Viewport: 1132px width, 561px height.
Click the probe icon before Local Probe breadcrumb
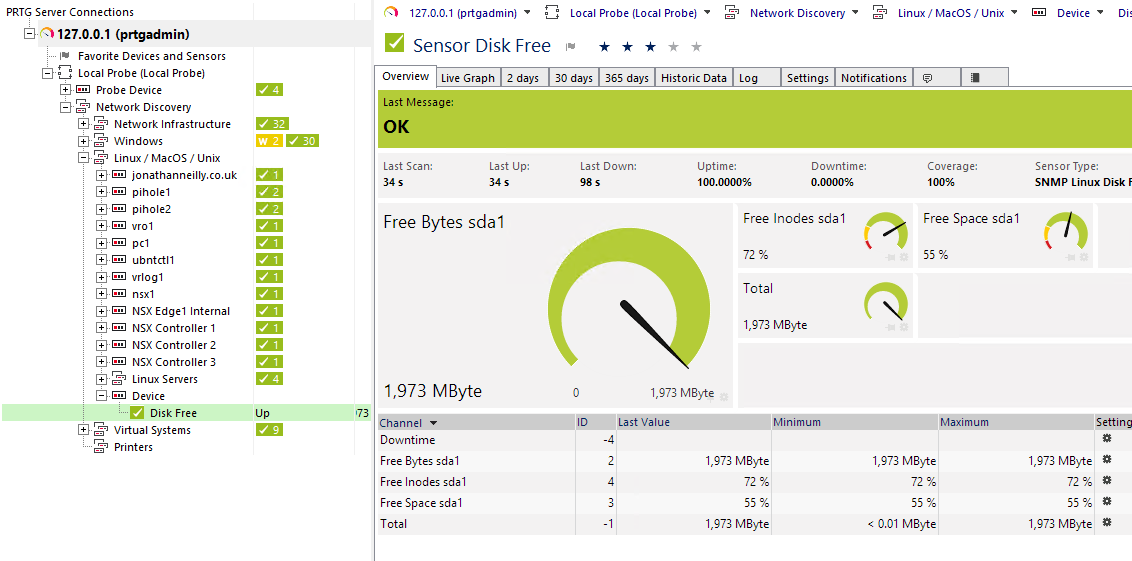tap(552, 12)
